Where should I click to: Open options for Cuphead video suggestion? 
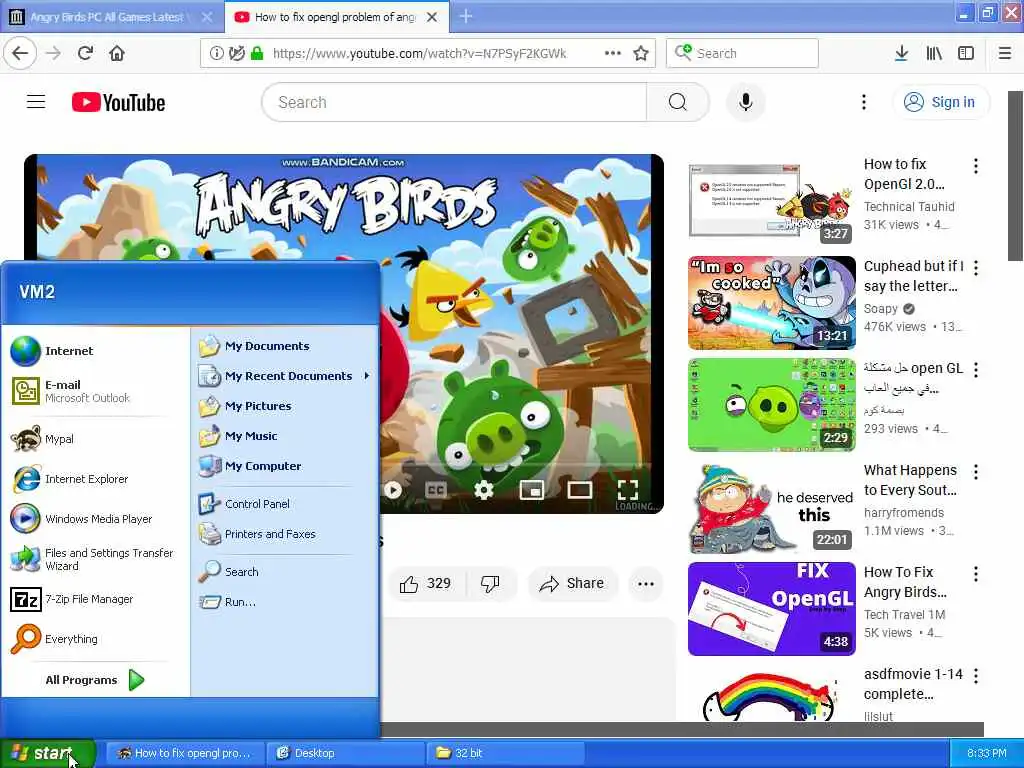976,268
